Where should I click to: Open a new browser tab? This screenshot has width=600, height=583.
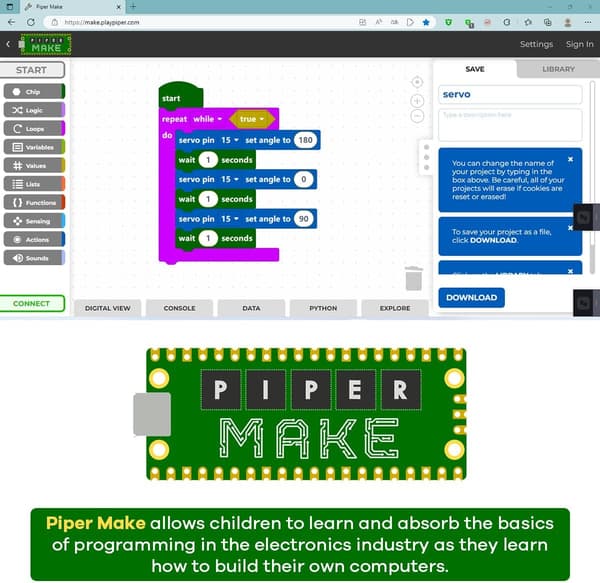[133, 7]
